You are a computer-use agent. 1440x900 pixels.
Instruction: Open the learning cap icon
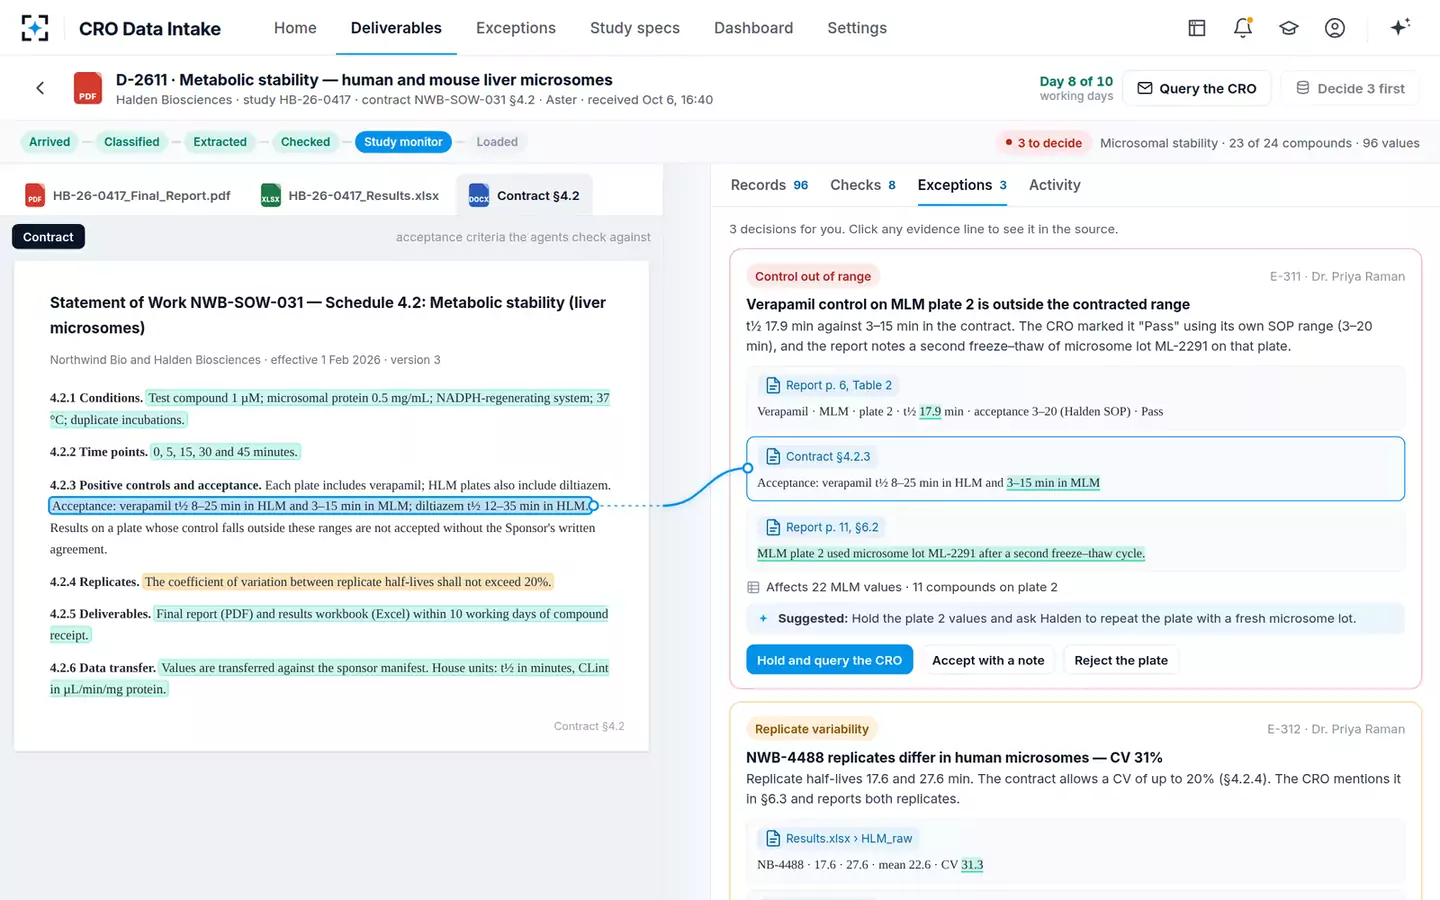pyautogui.click(x=1289, y=28)
